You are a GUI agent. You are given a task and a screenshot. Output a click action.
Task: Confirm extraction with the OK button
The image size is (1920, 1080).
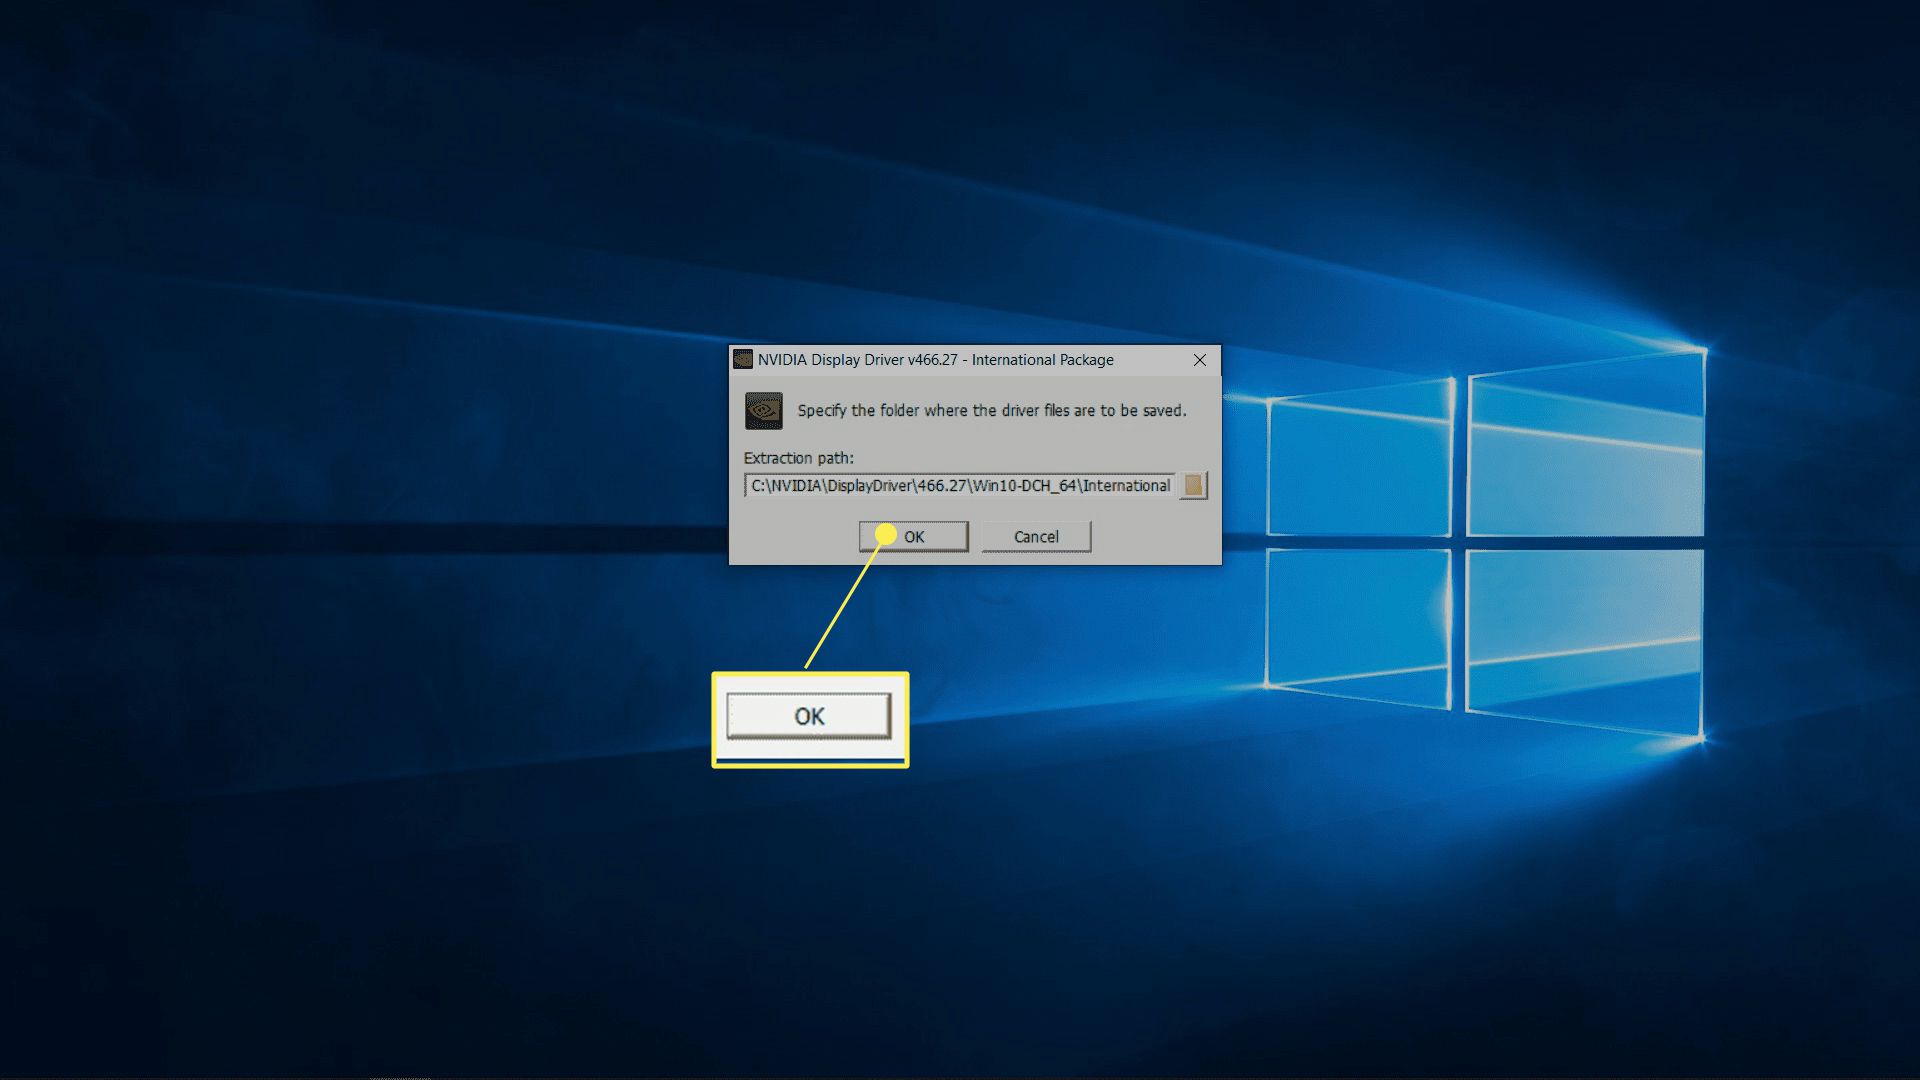[x=913, y=537]
